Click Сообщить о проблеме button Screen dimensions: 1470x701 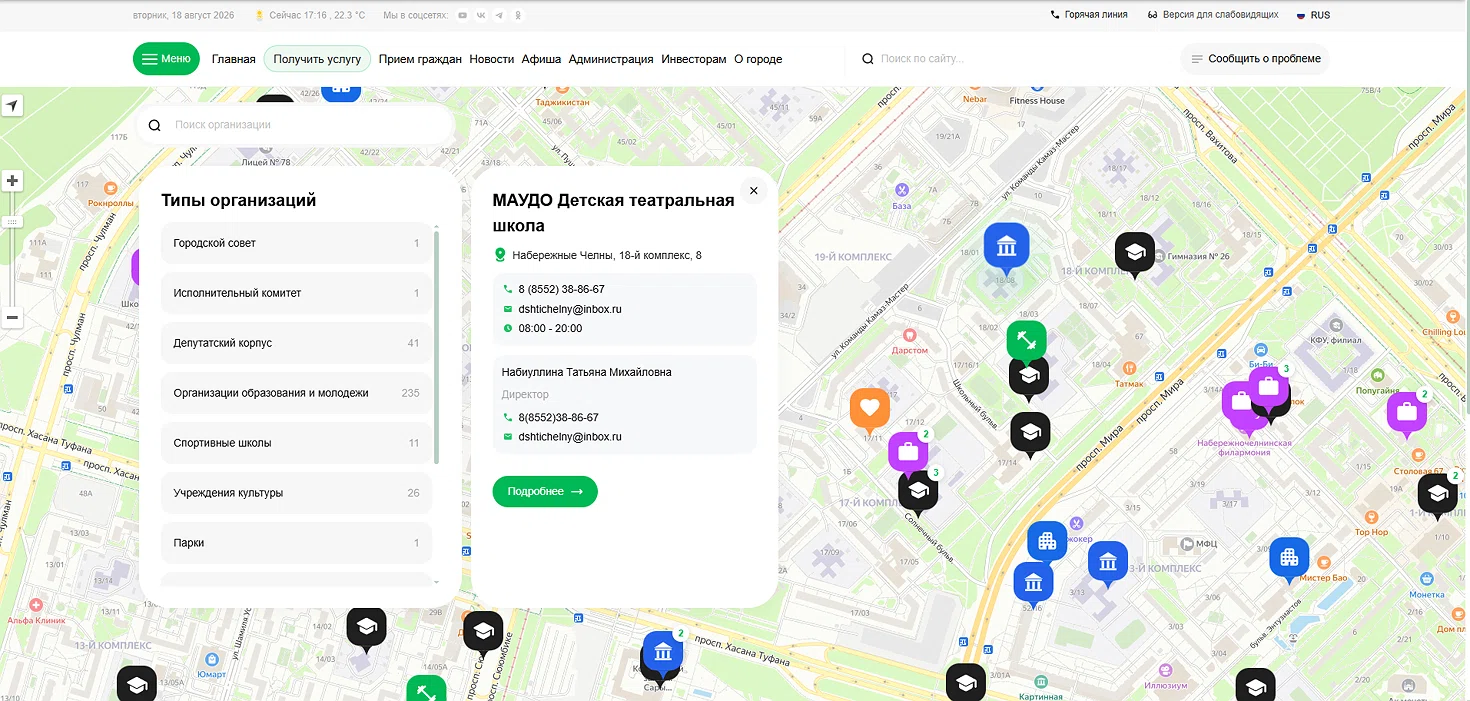[1255, 59]
